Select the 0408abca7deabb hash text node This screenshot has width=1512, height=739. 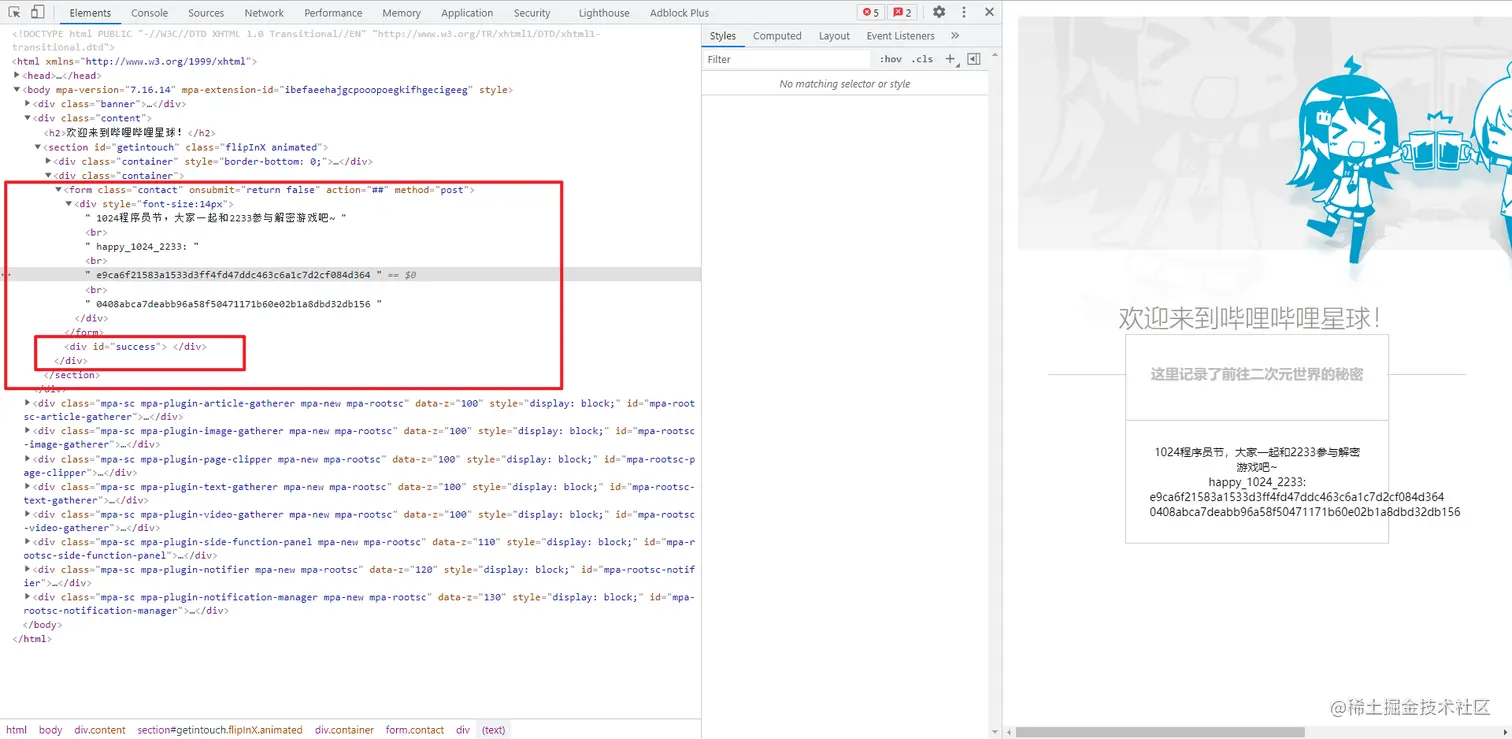234,303
